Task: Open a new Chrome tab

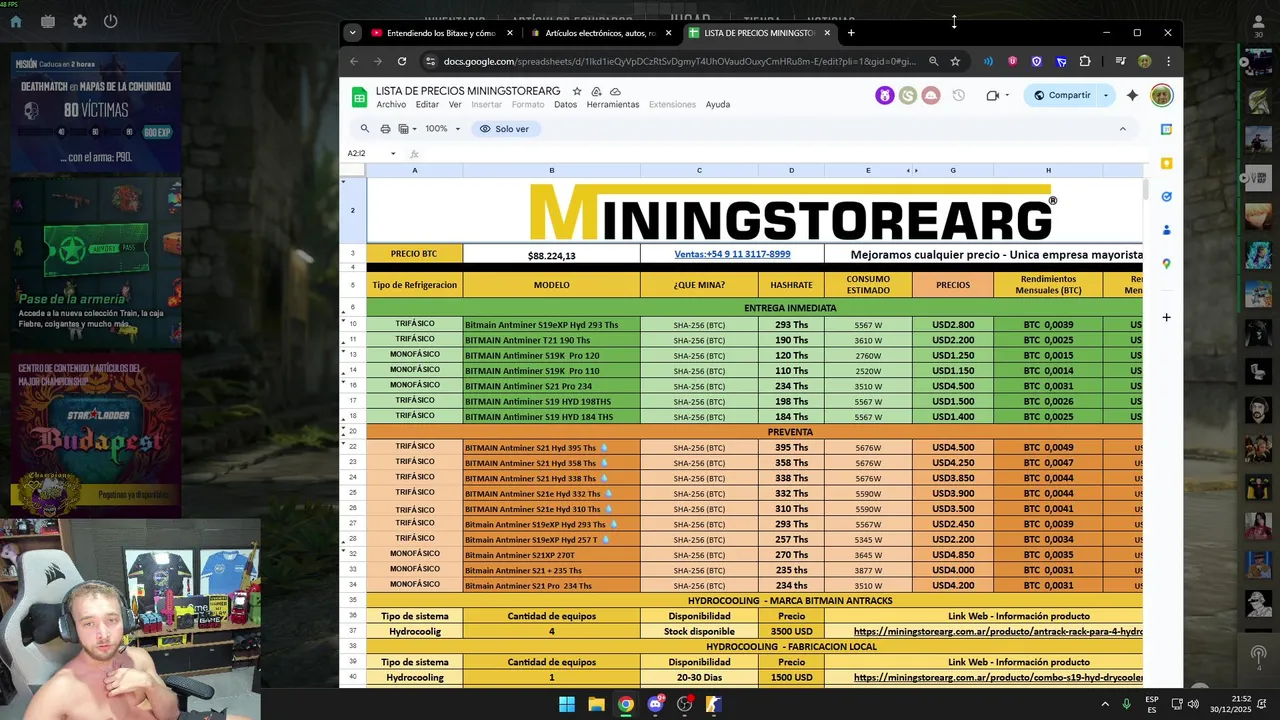Action: 851,33
